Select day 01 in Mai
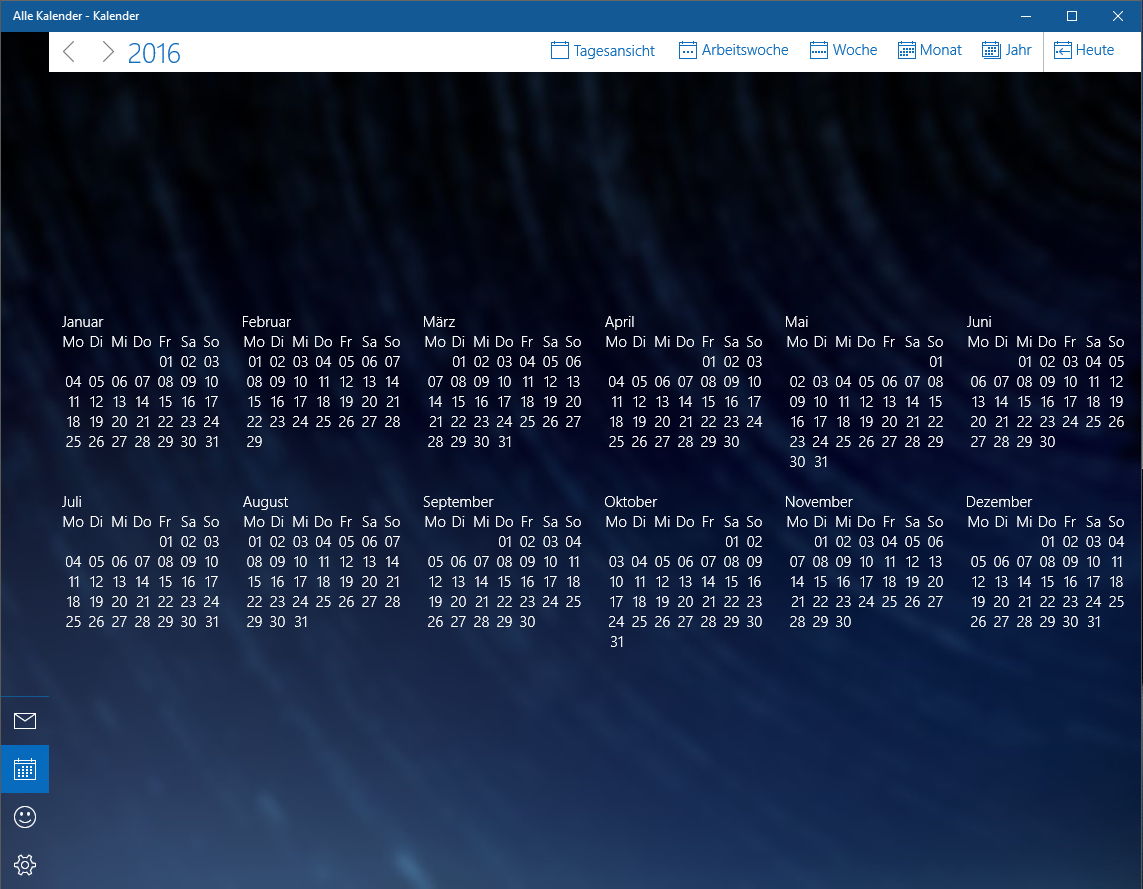 pos(935,362)
